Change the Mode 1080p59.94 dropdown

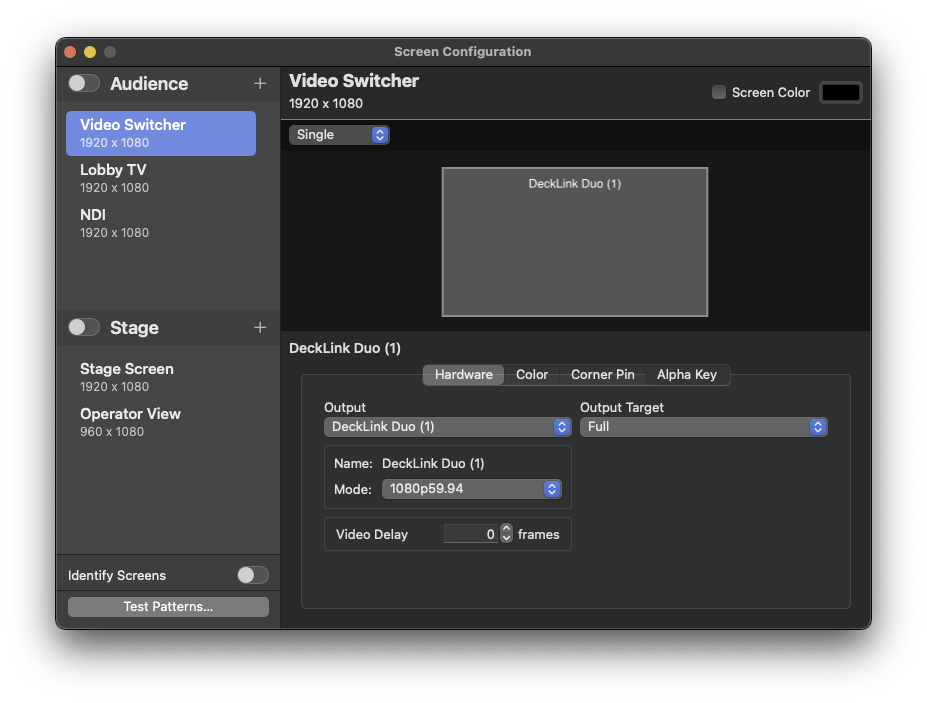pyautogui.click(x=471, y=489)
